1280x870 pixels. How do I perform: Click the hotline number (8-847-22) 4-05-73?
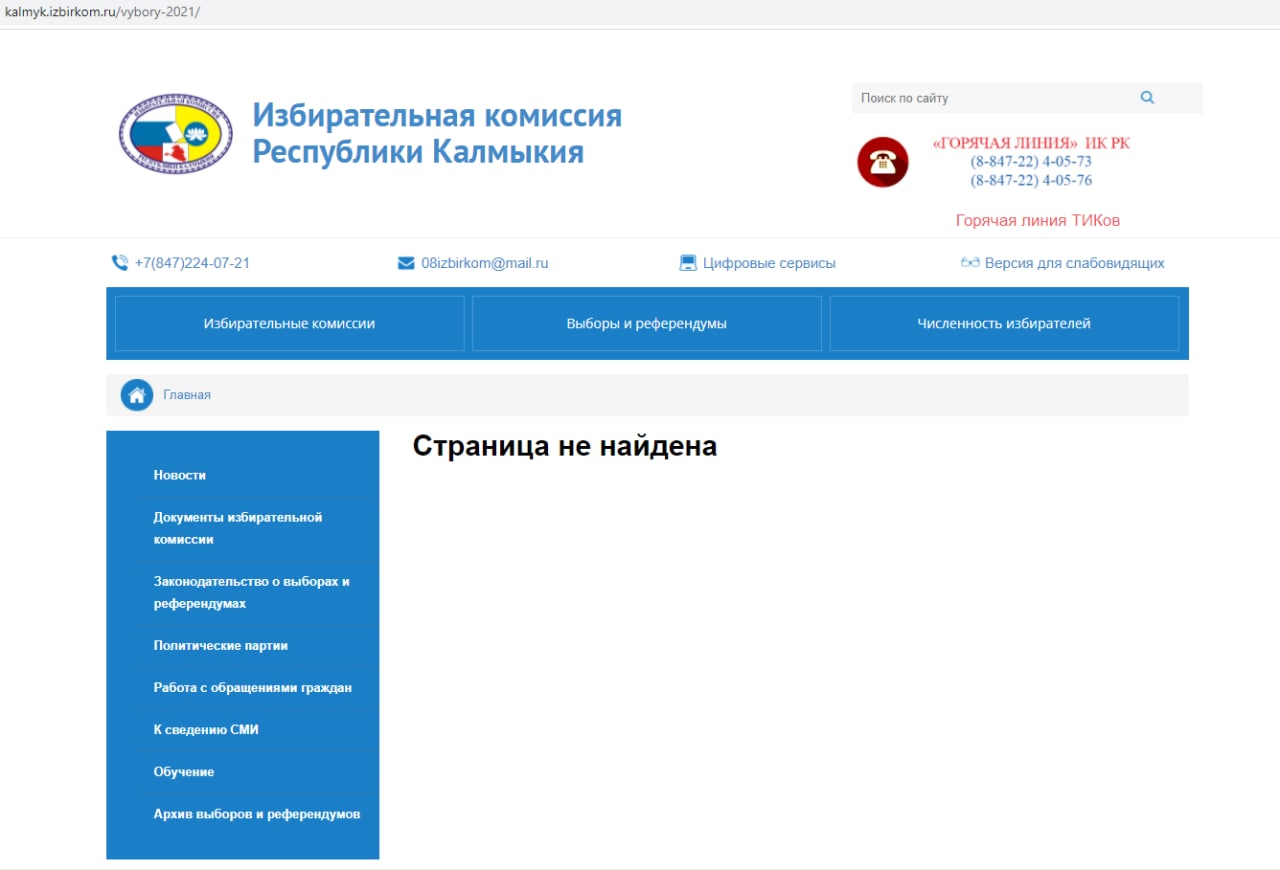tap(1031, 161)
